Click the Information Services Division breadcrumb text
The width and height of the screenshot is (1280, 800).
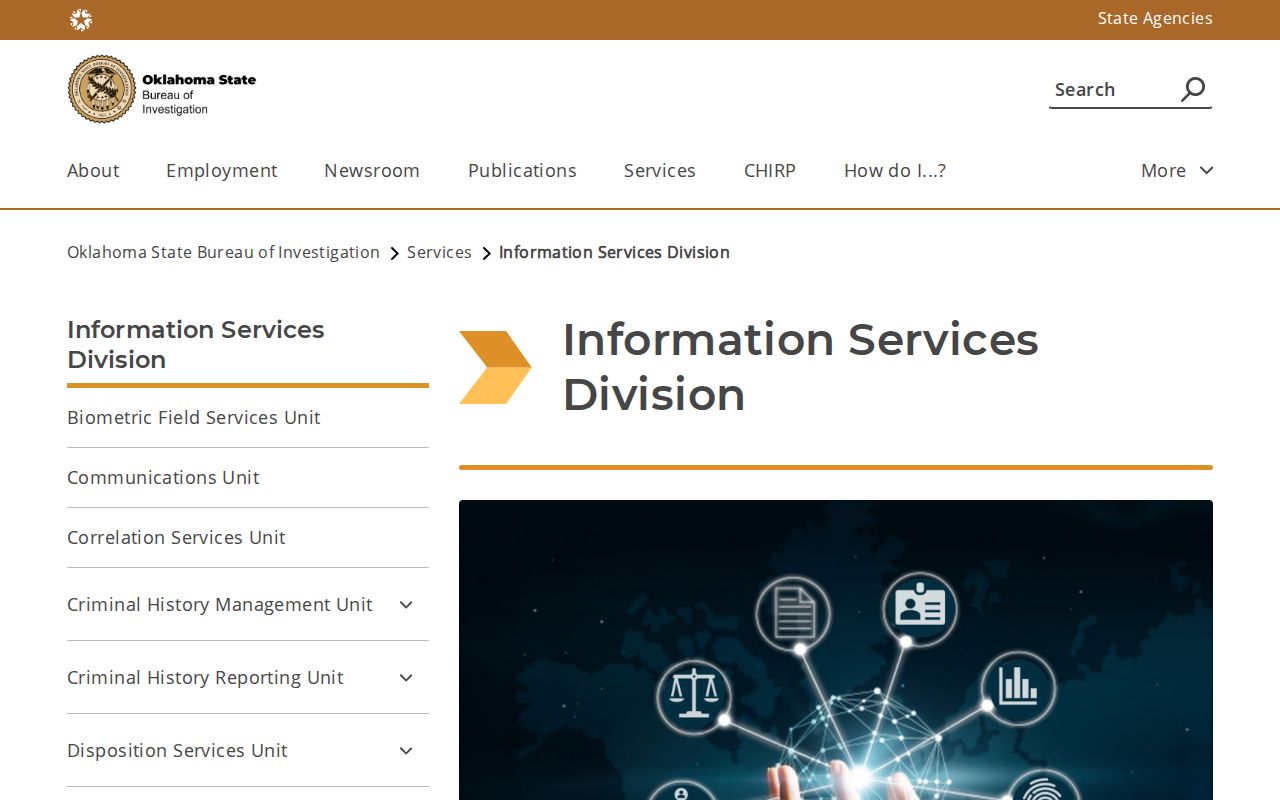pos(614,252)
